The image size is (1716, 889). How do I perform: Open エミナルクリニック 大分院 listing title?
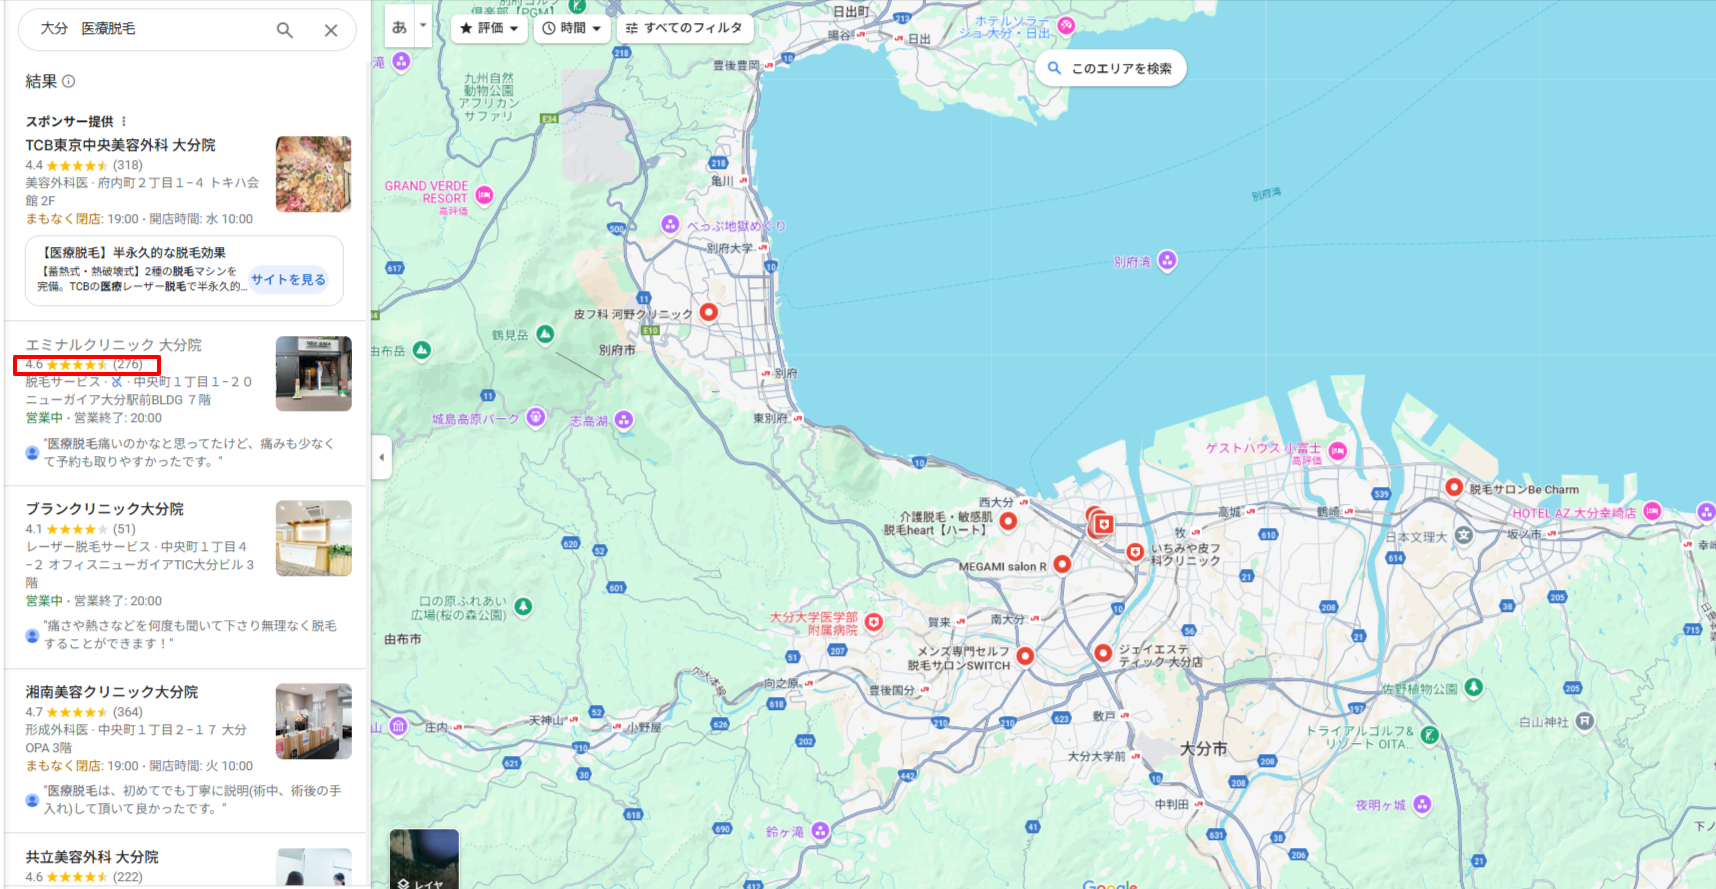tap(113, 345)
